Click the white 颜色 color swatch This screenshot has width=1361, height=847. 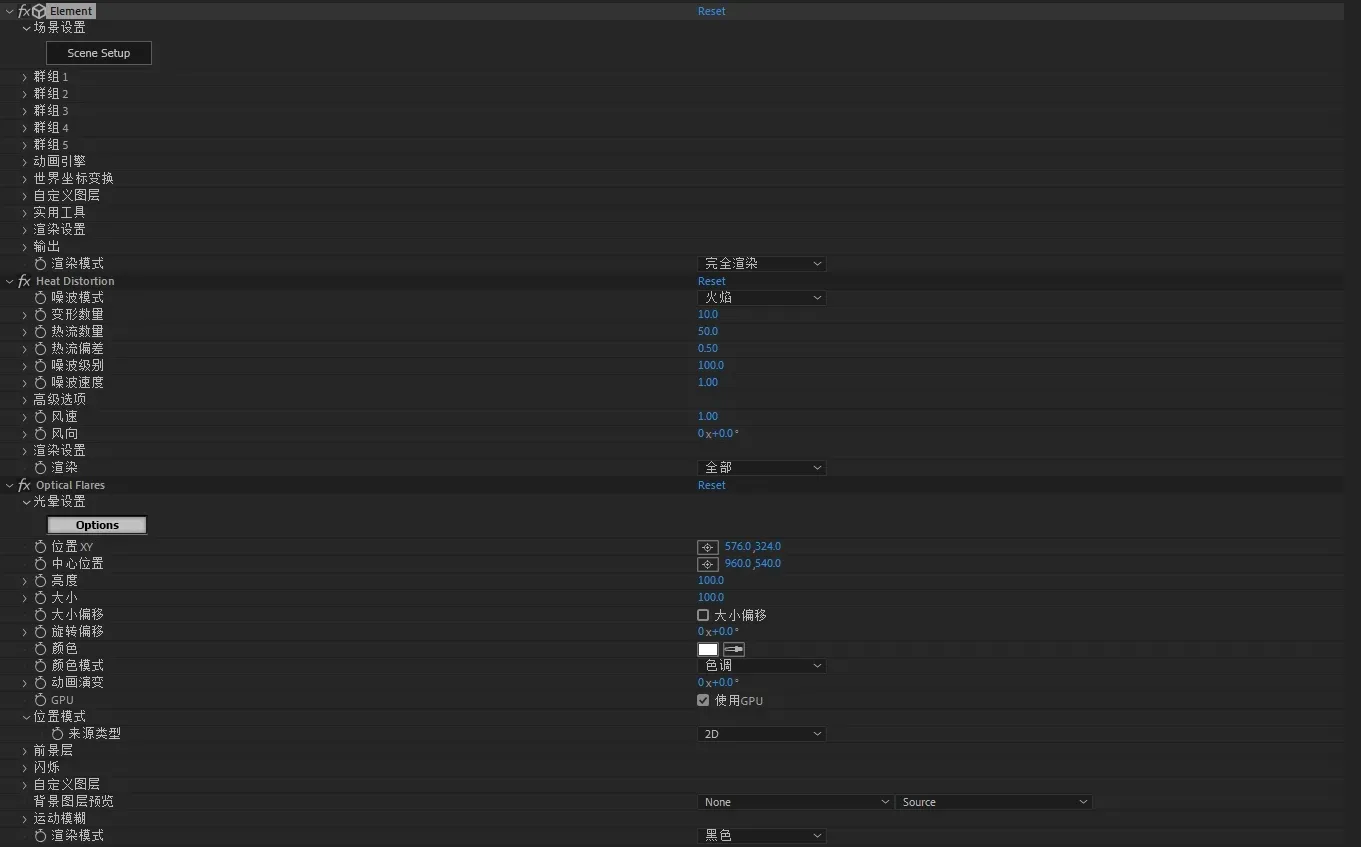(x=708, y=649)
